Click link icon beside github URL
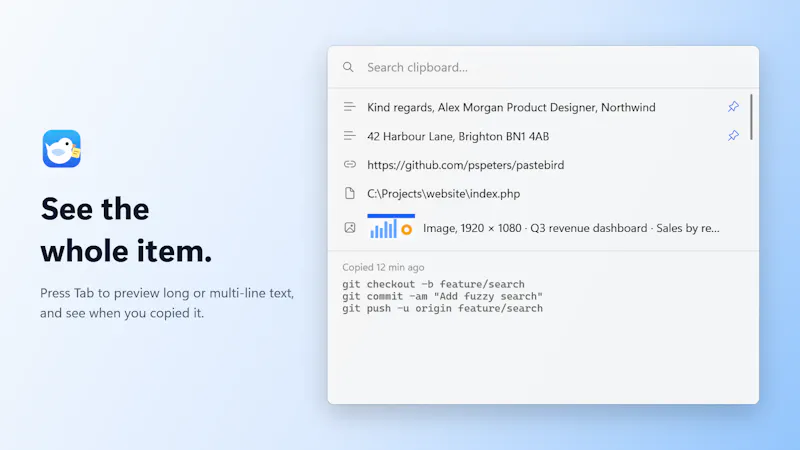 click(349, 164)
